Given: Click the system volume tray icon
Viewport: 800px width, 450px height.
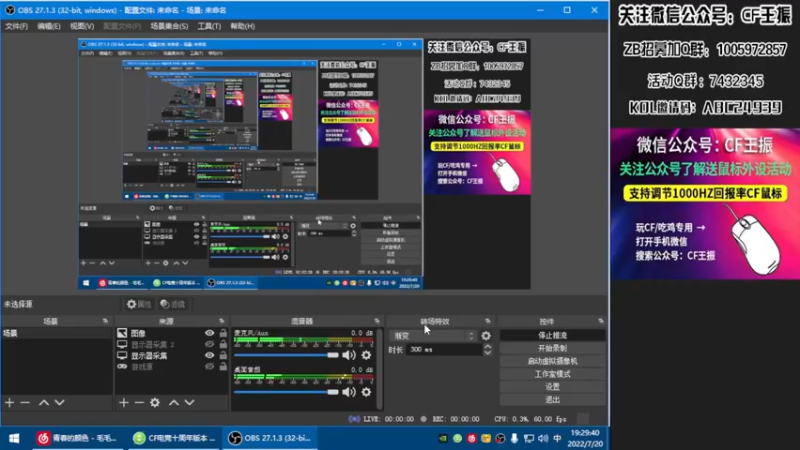Looking at the screenshot, I should click(x=543, y=438).
